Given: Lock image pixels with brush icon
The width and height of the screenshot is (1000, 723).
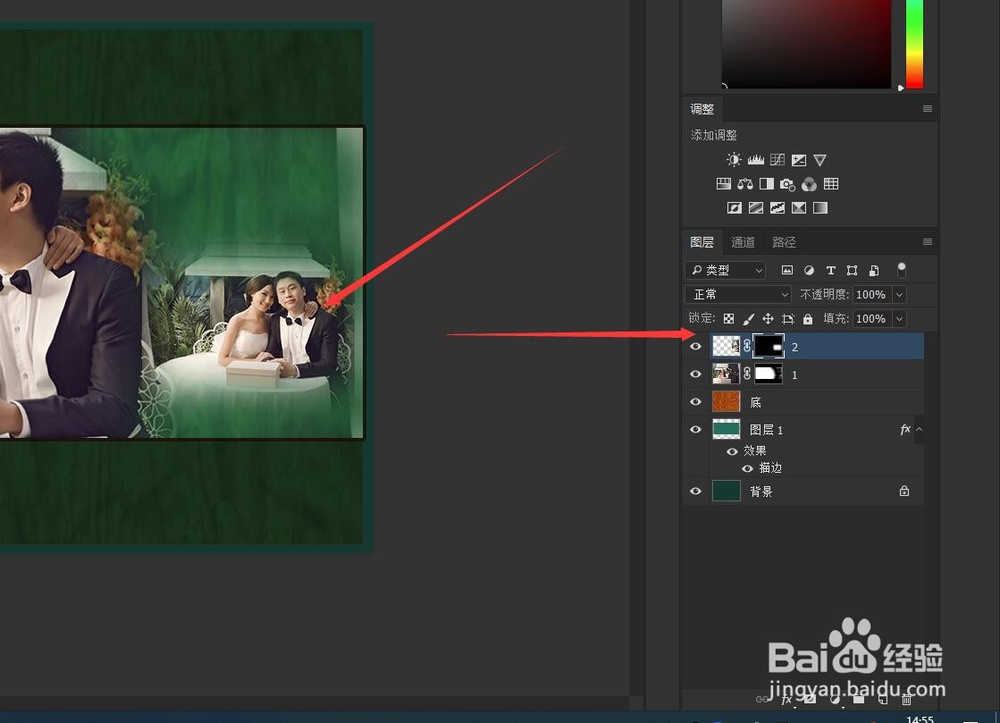Looking at the screenshot, I should 749,319.
